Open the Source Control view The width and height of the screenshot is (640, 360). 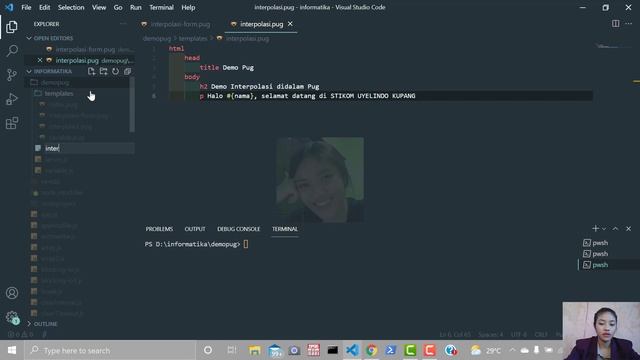pyautogui.click(x=12, y=75)
